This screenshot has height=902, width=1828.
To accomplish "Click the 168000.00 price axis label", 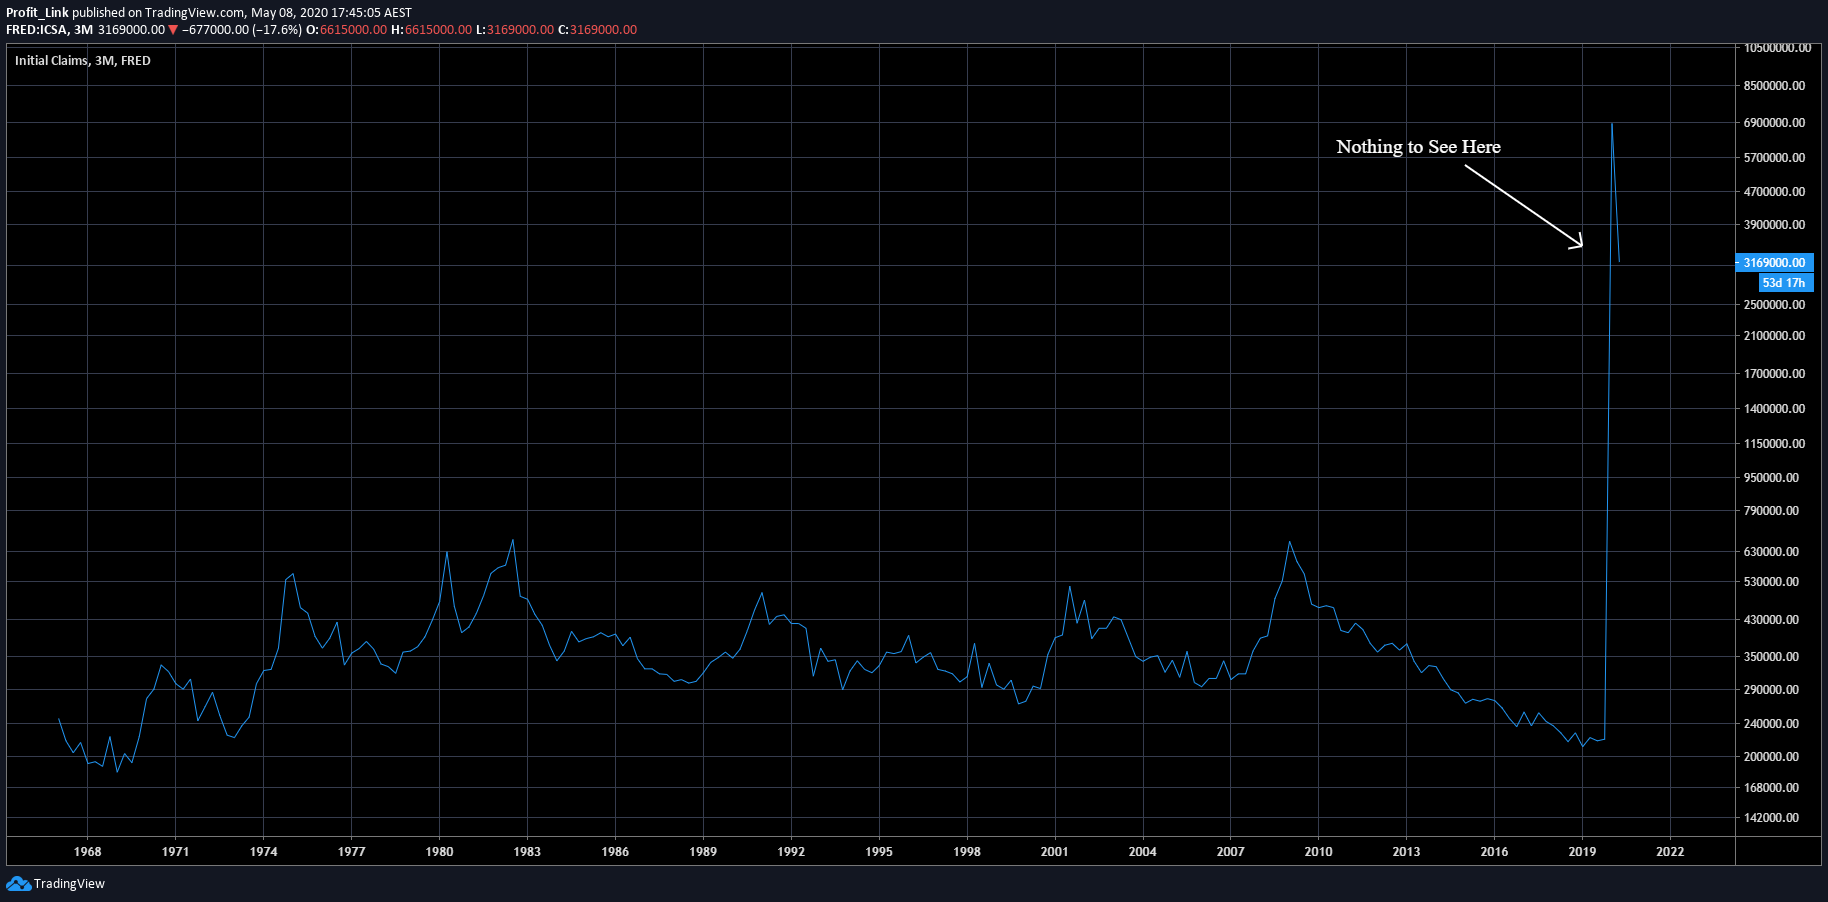I will [x=1771, y=787].
